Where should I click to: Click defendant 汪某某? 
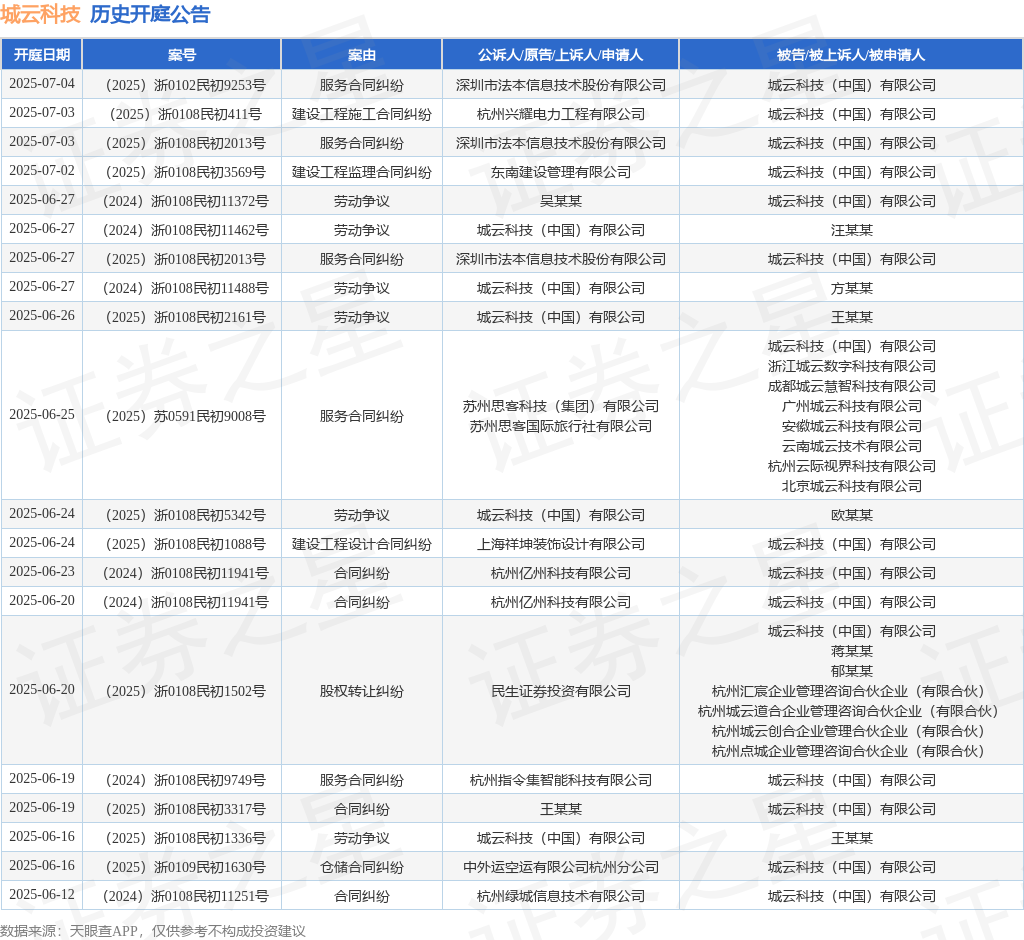point(852,231)
